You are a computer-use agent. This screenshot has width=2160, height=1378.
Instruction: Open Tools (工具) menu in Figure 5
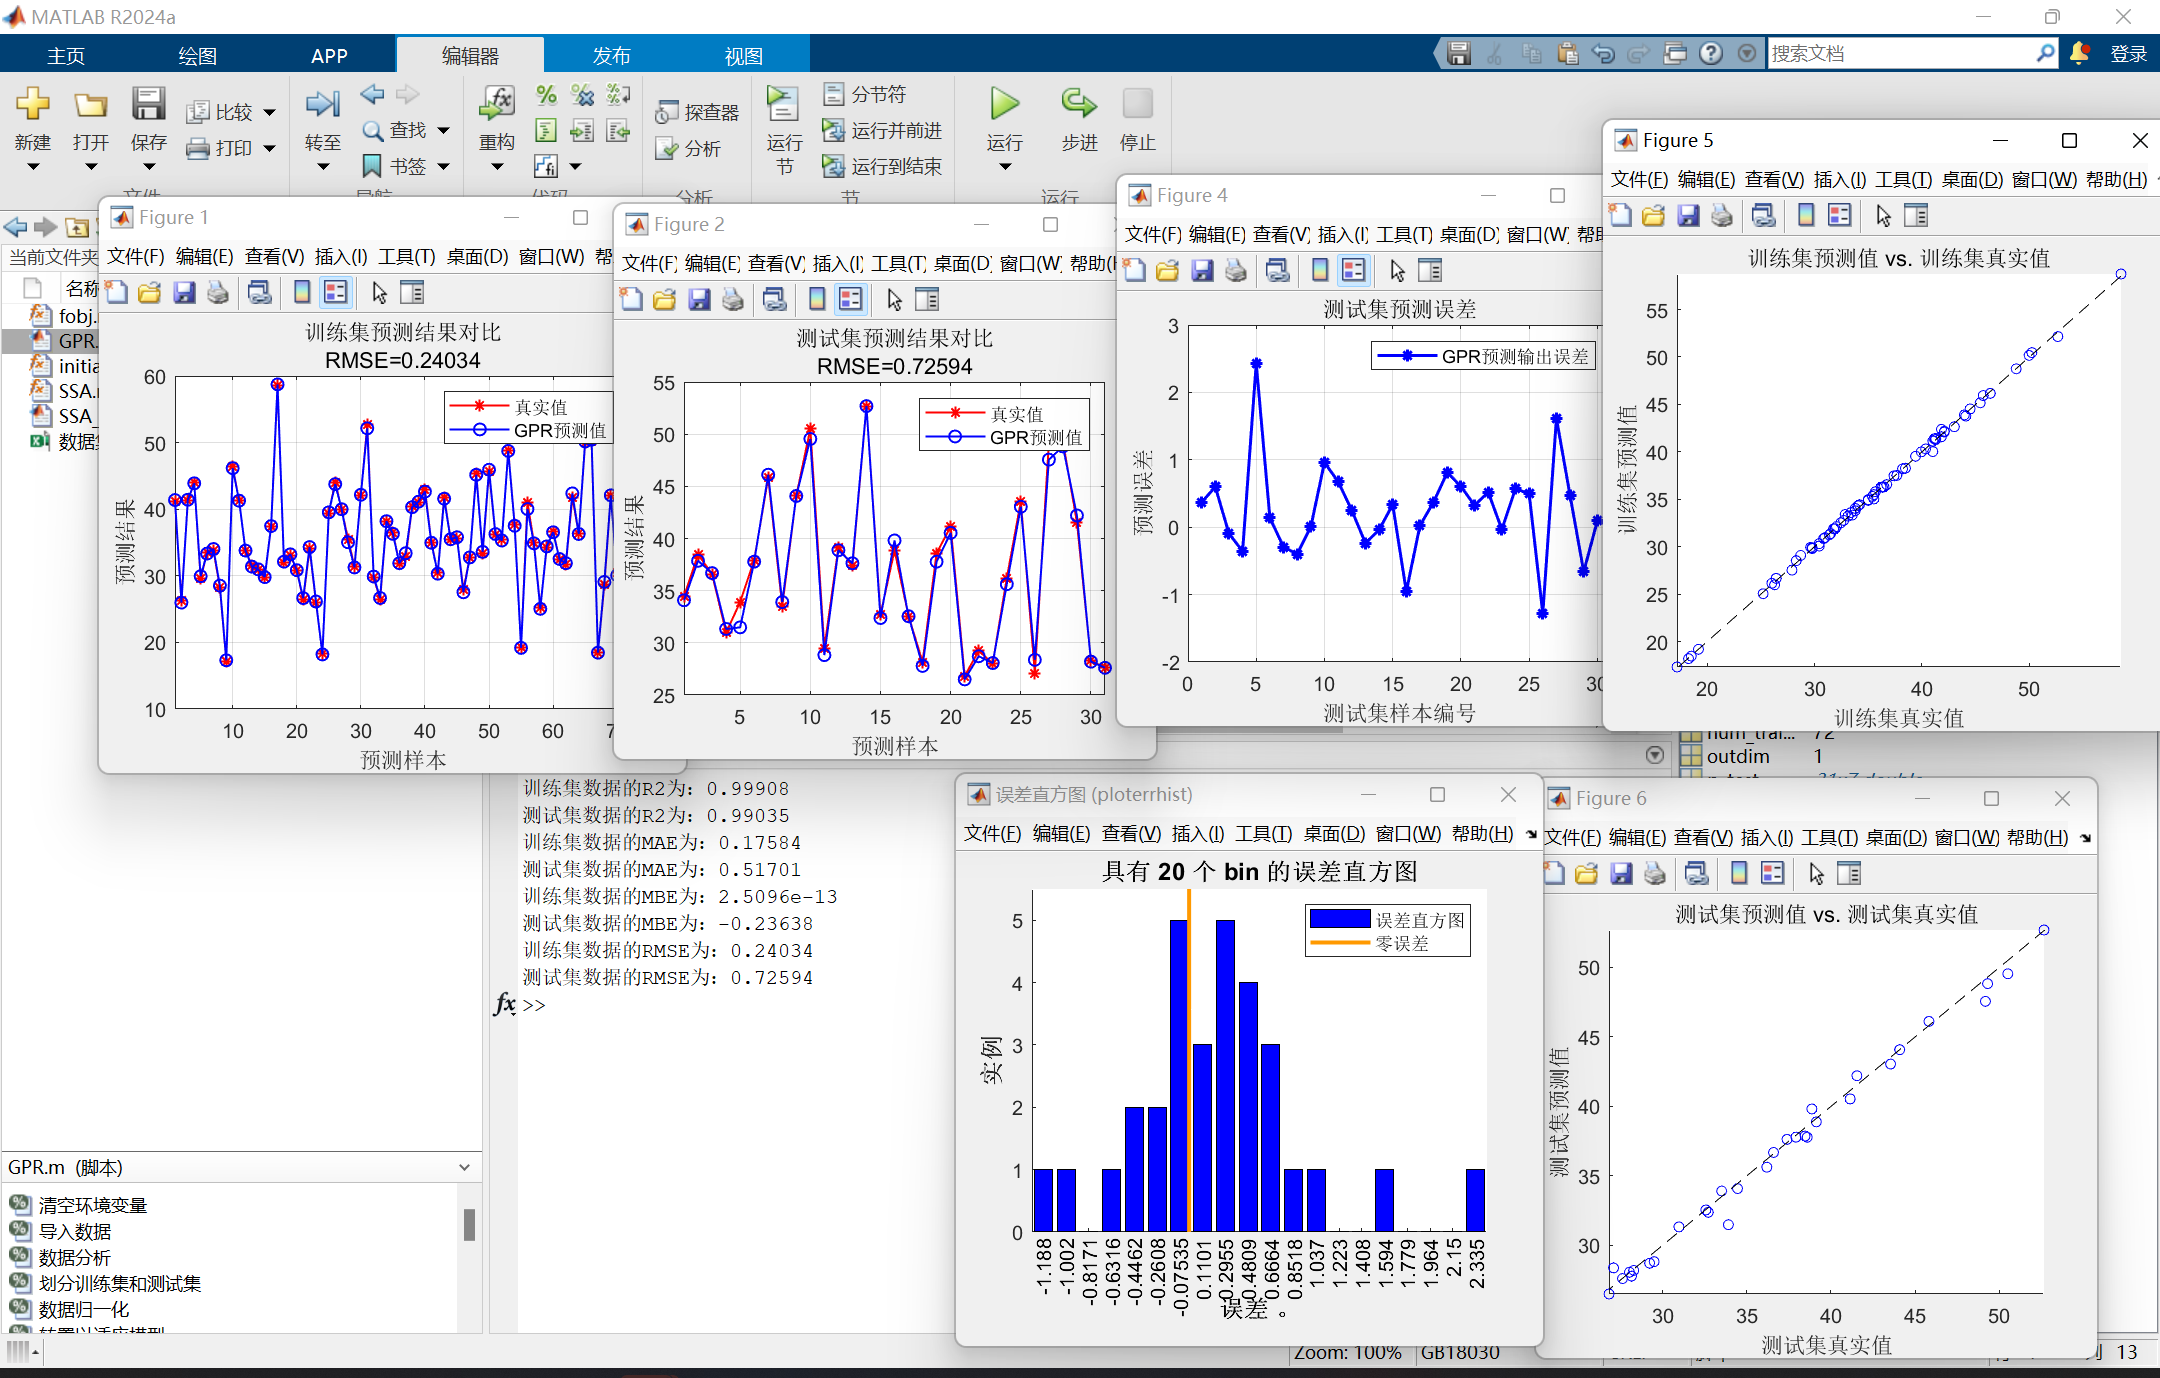click(1903, 180)
